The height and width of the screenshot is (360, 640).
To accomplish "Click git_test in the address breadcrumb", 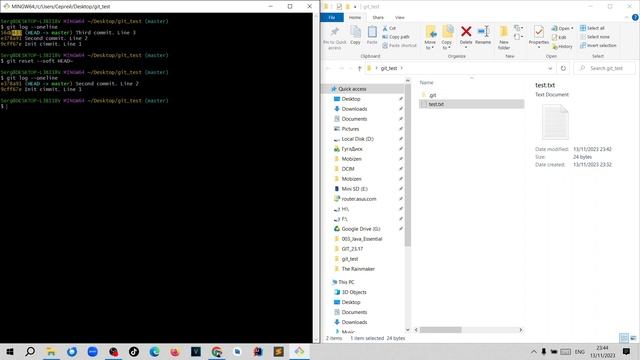I will (x=389, y=69).
